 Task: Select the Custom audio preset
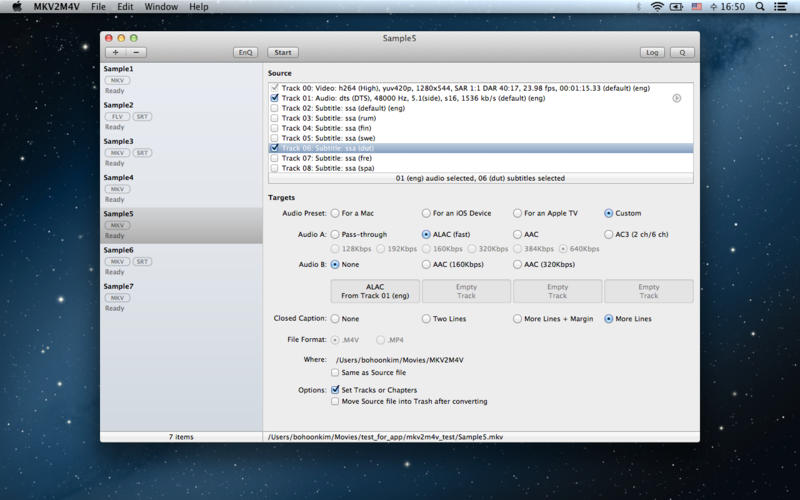click(608, 213)
